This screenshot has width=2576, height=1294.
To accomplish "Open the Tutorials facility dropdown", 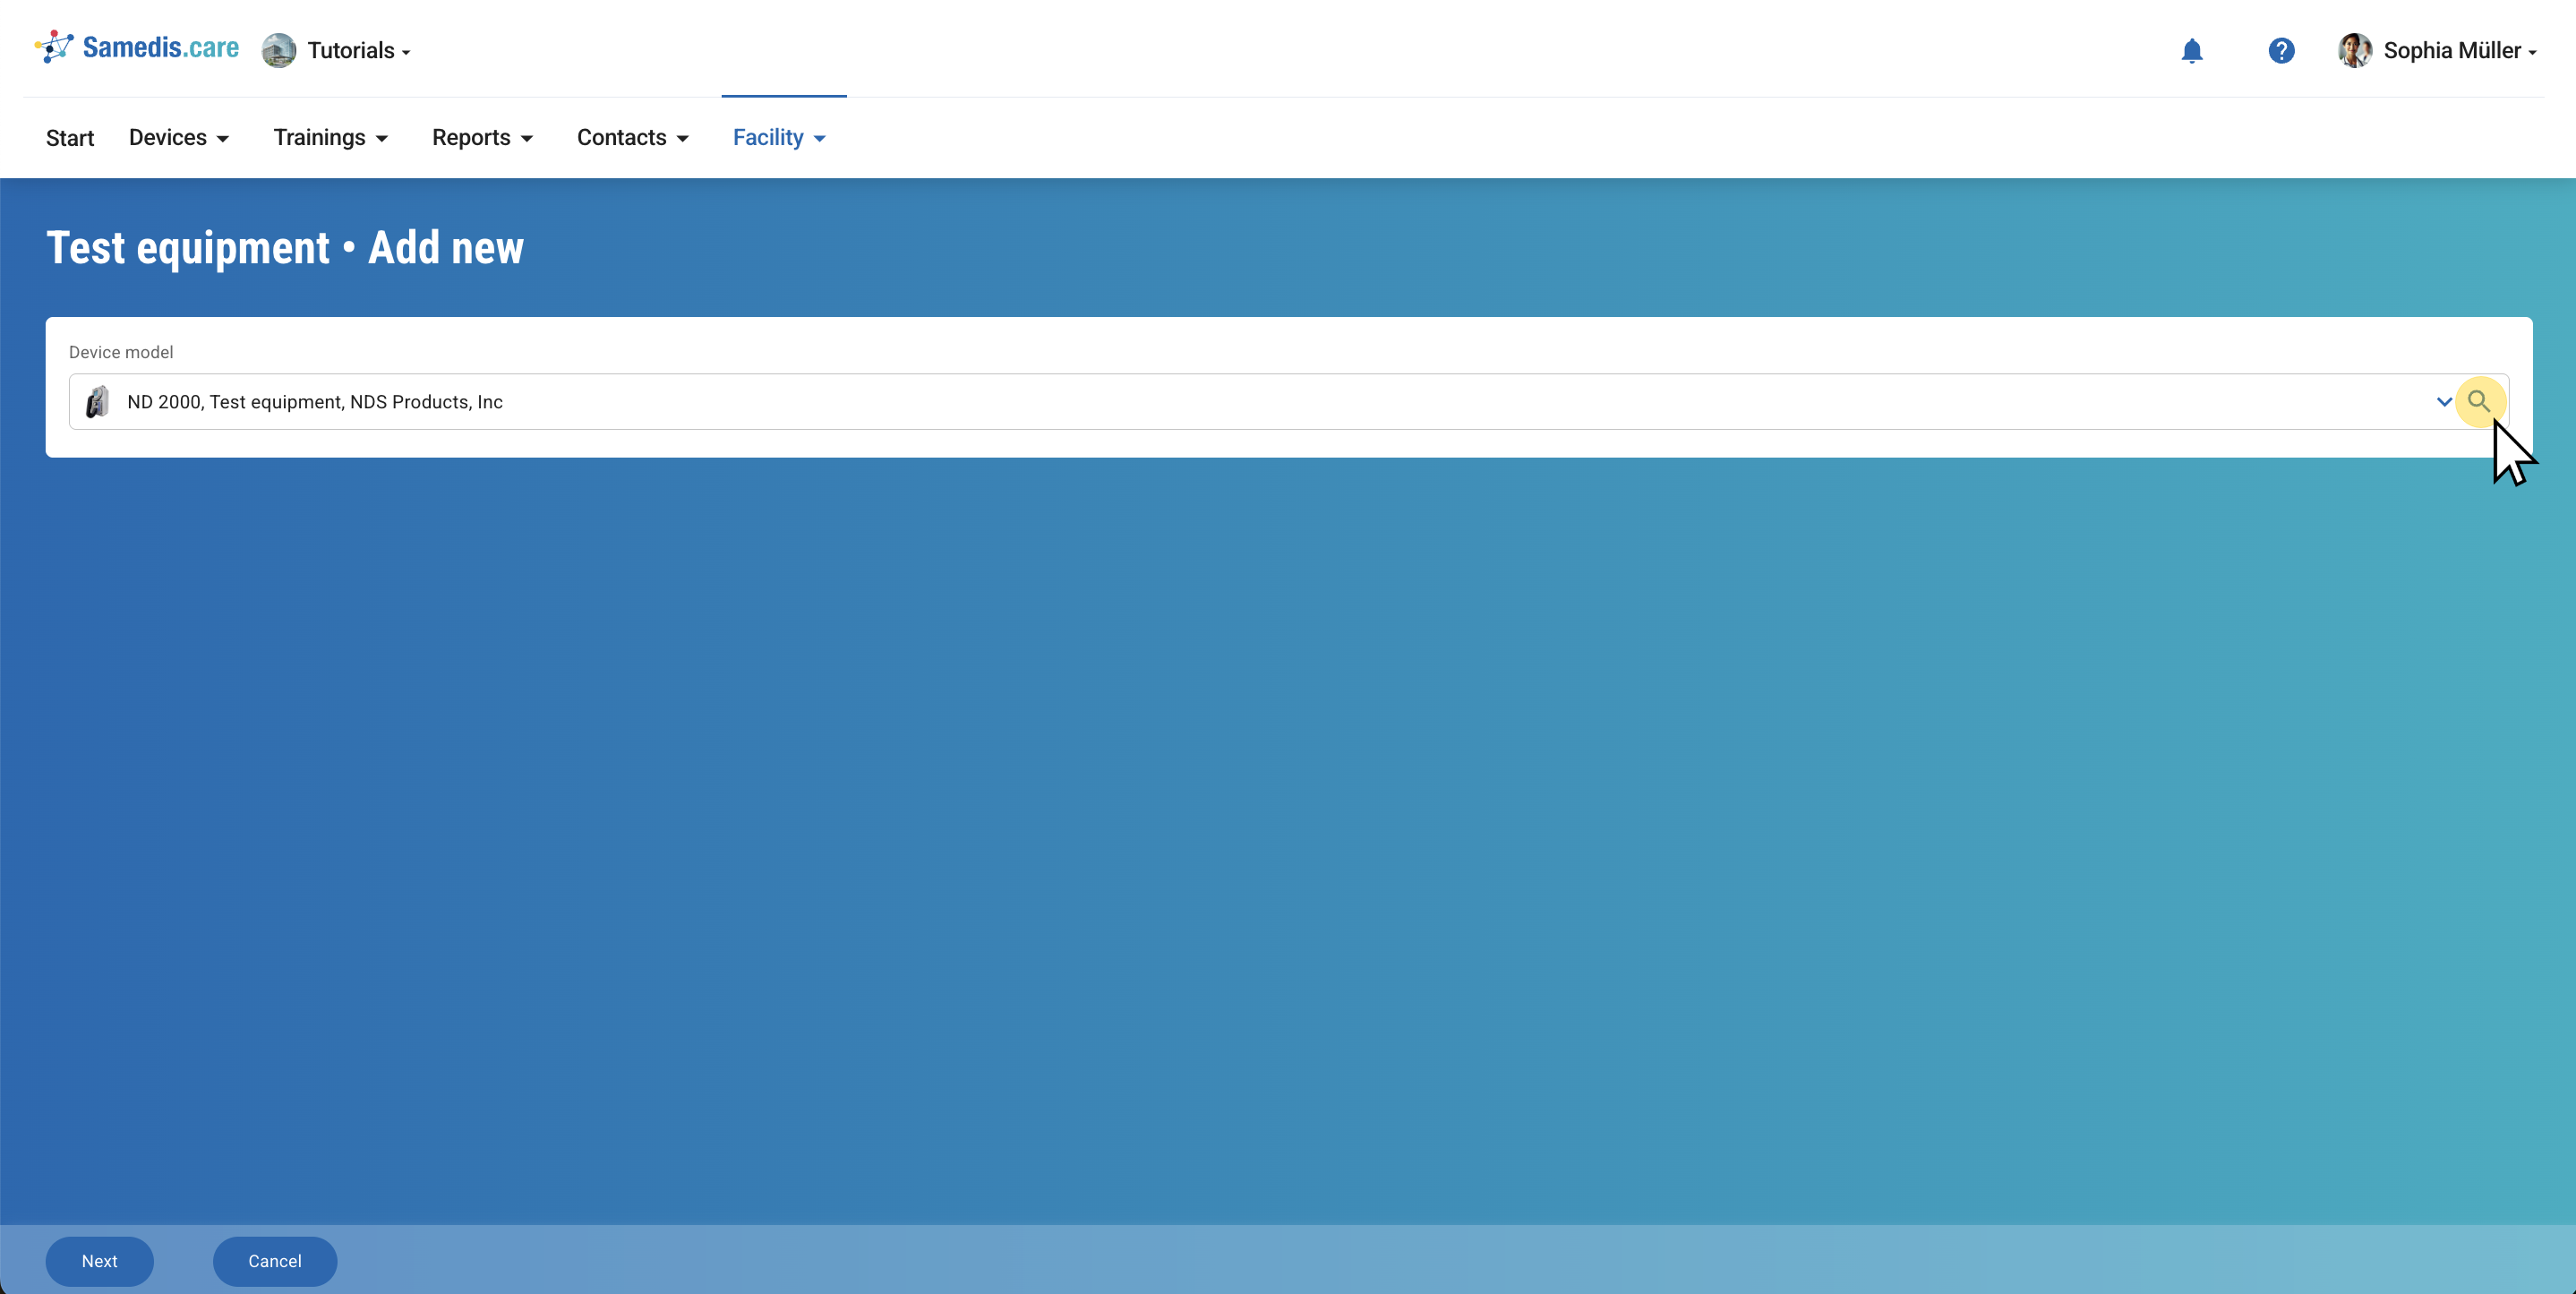I will (358, 51).
